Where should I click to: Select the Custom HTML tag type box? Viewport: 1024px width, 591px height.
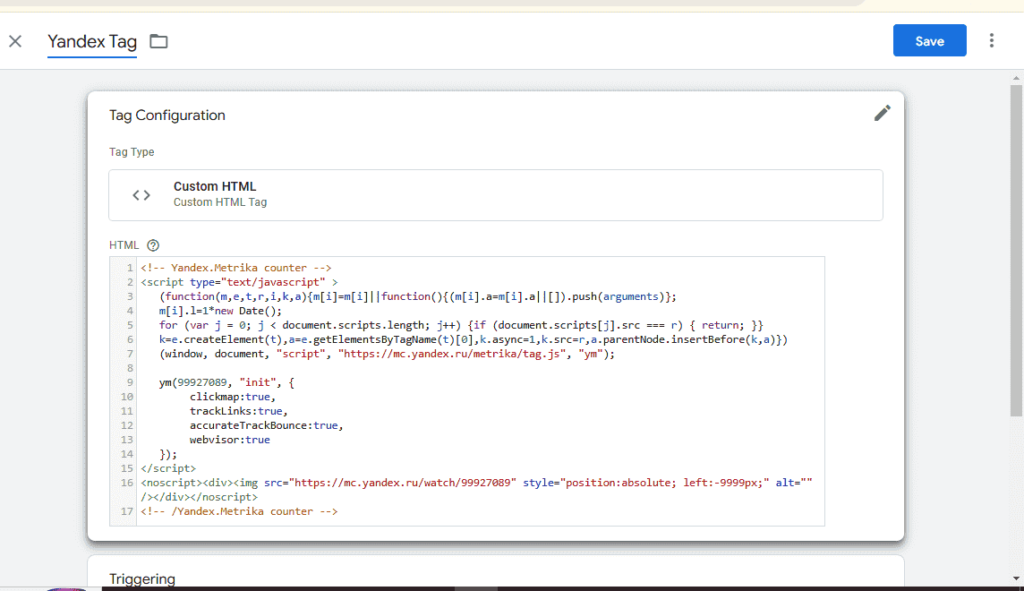pyautogui.click(x=496, y=195)
